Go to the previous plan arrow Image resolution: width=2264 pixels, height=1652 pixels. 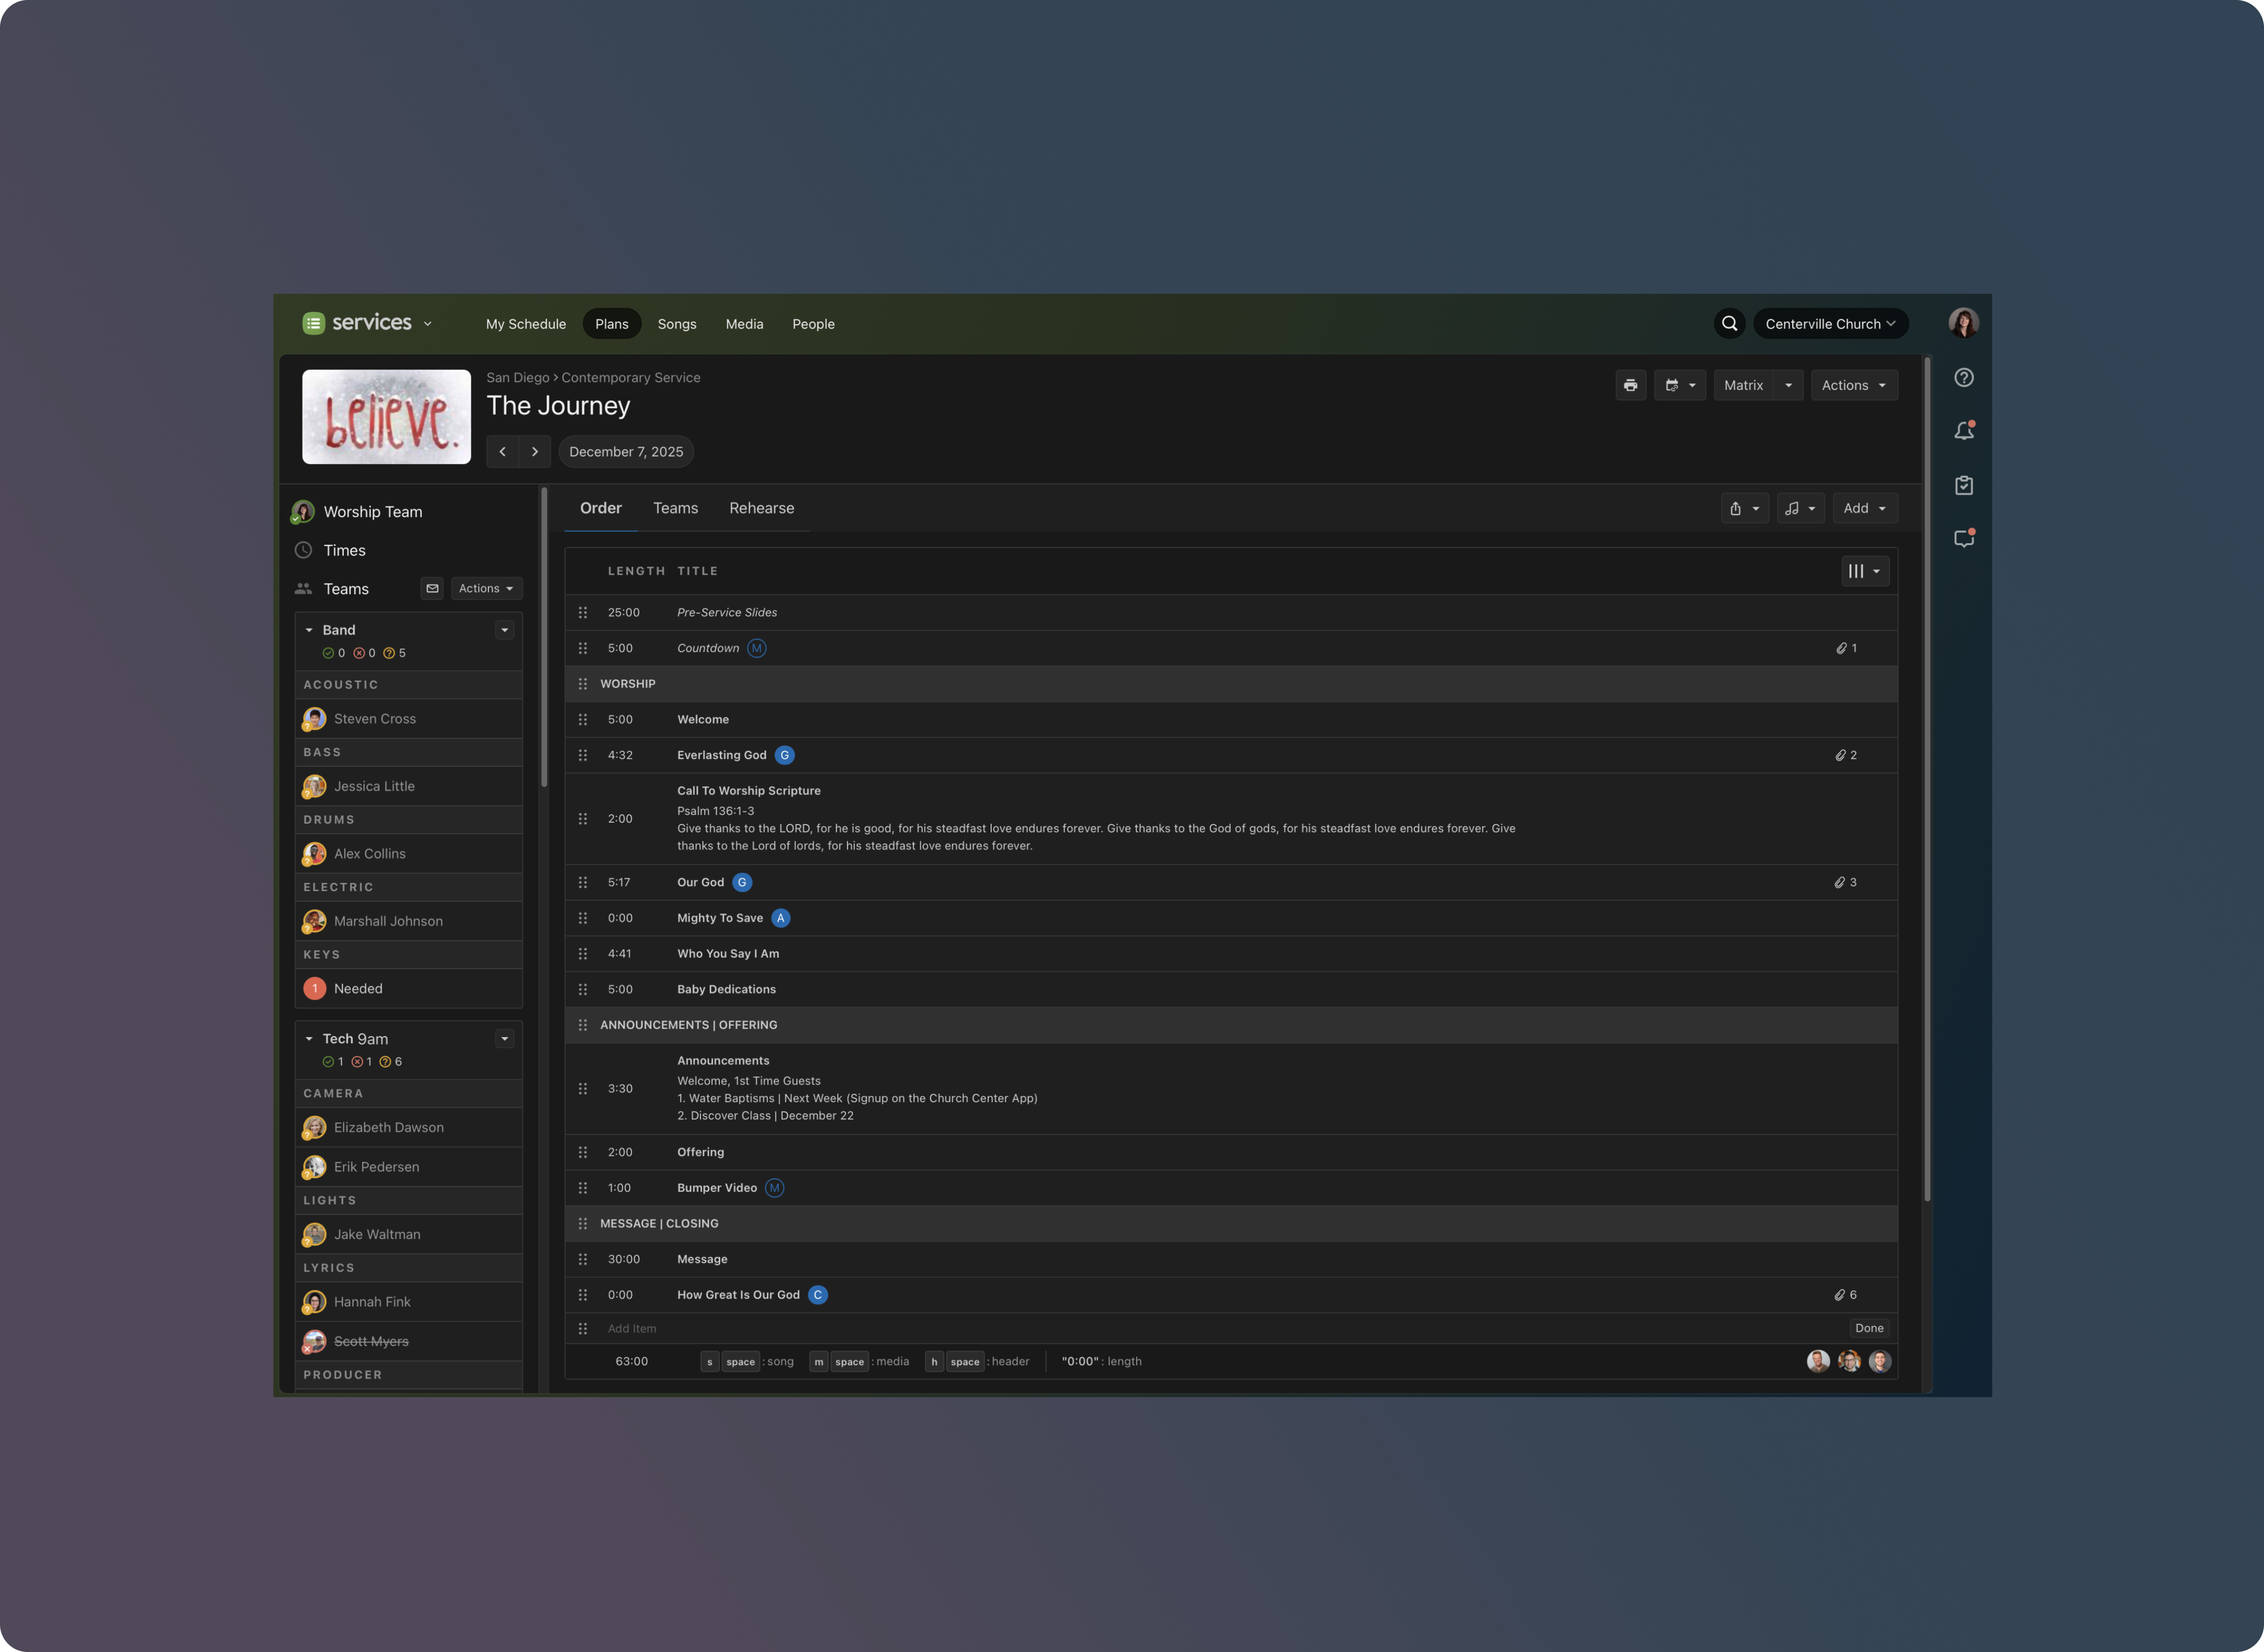503,452
